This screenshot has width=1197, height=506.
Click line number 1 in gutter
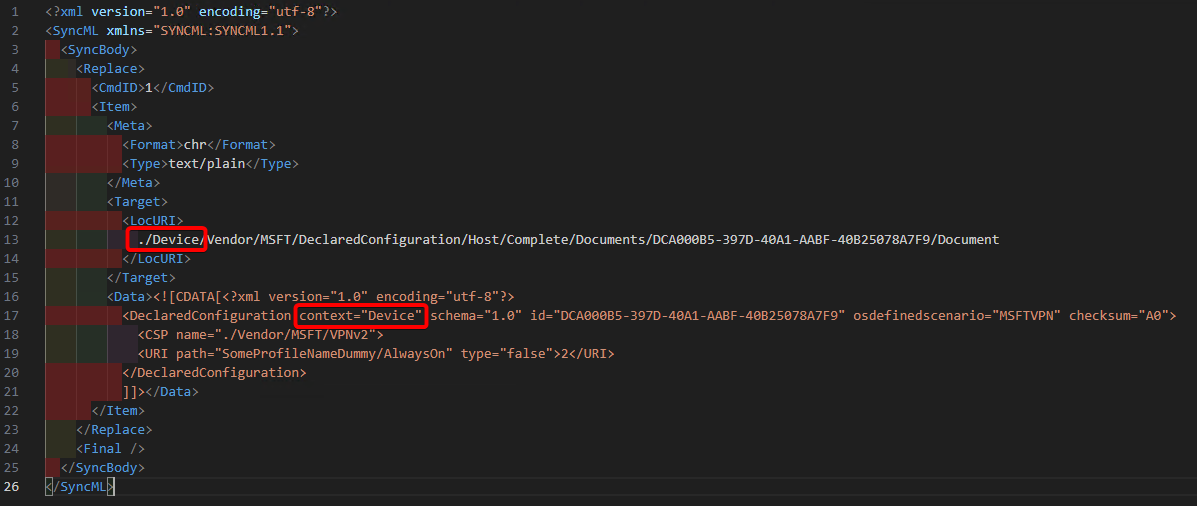coord(16,12)
